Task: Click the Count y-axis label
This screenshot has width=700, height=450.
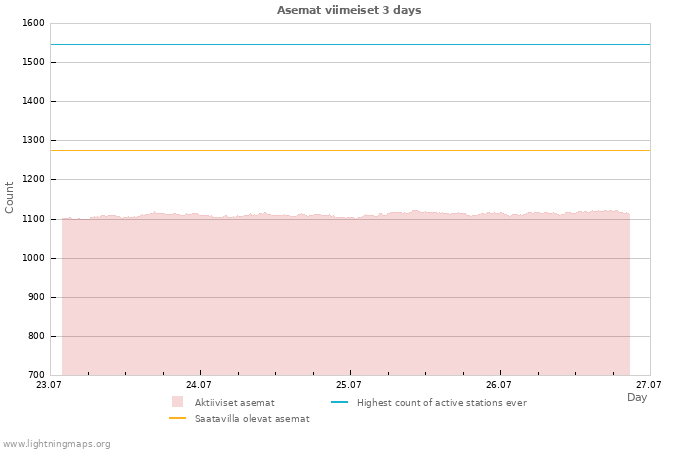Action: click(9, 198)
